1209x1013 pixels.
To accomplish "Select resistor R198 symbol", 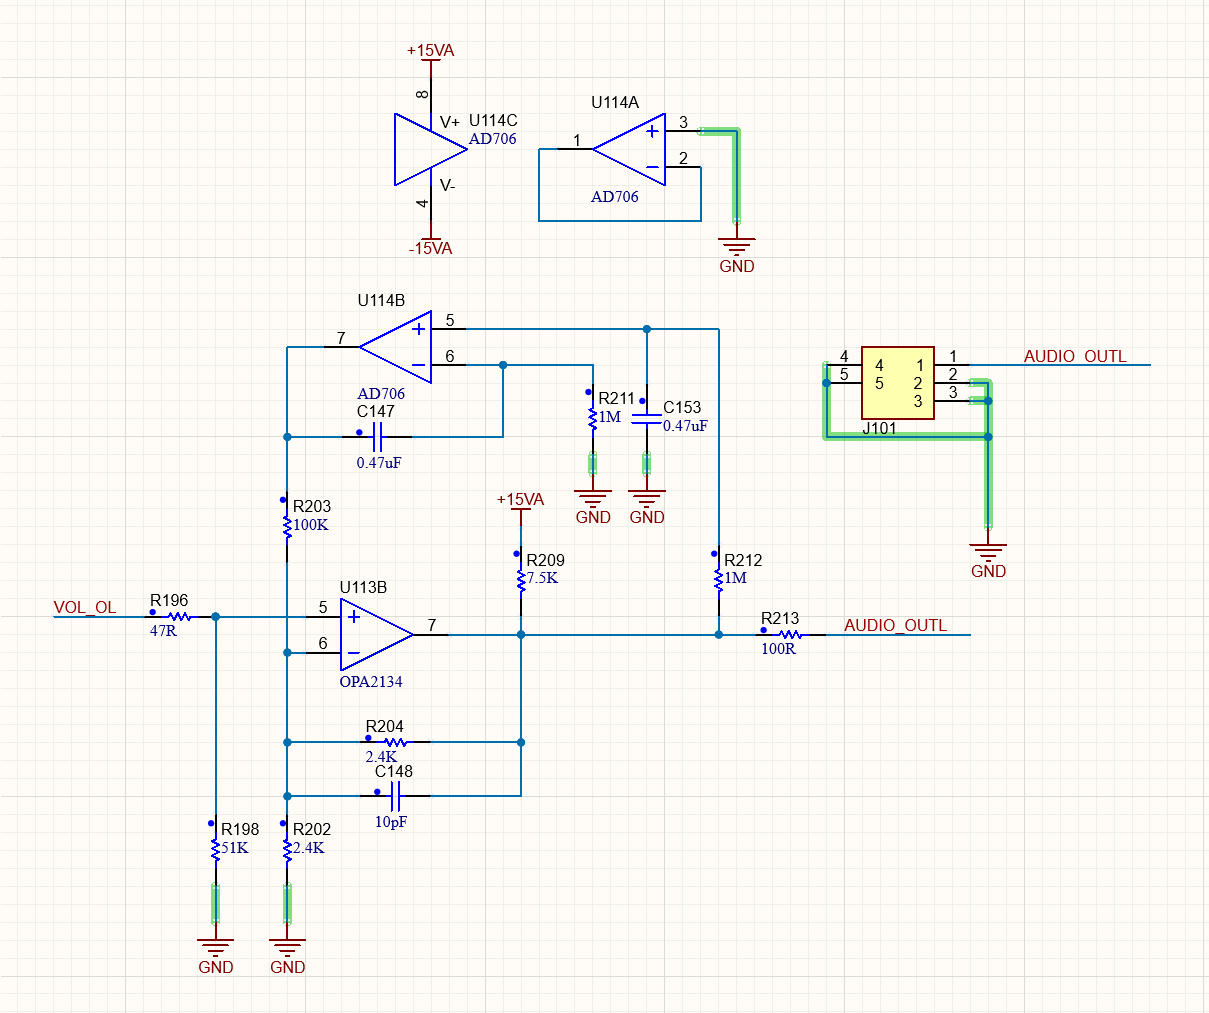I will click(x=215, y=850).
